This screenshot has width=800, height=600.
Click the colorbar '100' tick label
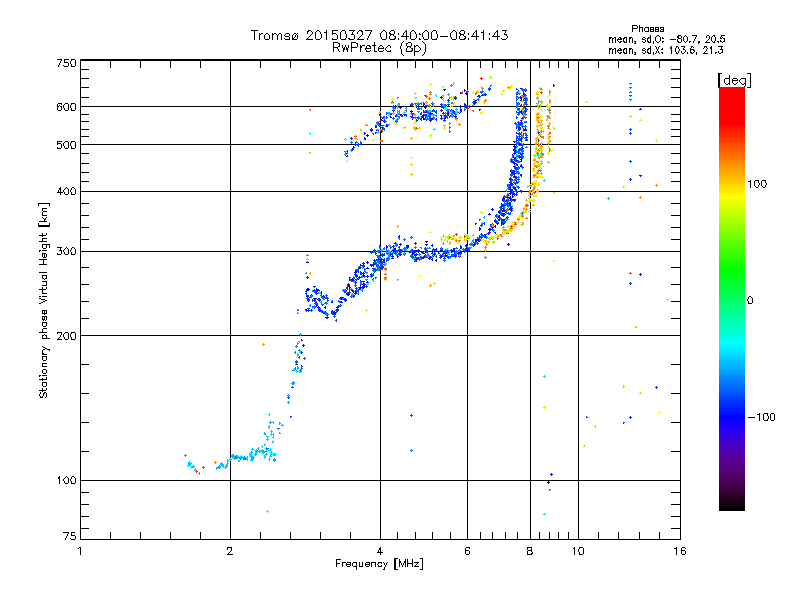(x=757, y=184)
